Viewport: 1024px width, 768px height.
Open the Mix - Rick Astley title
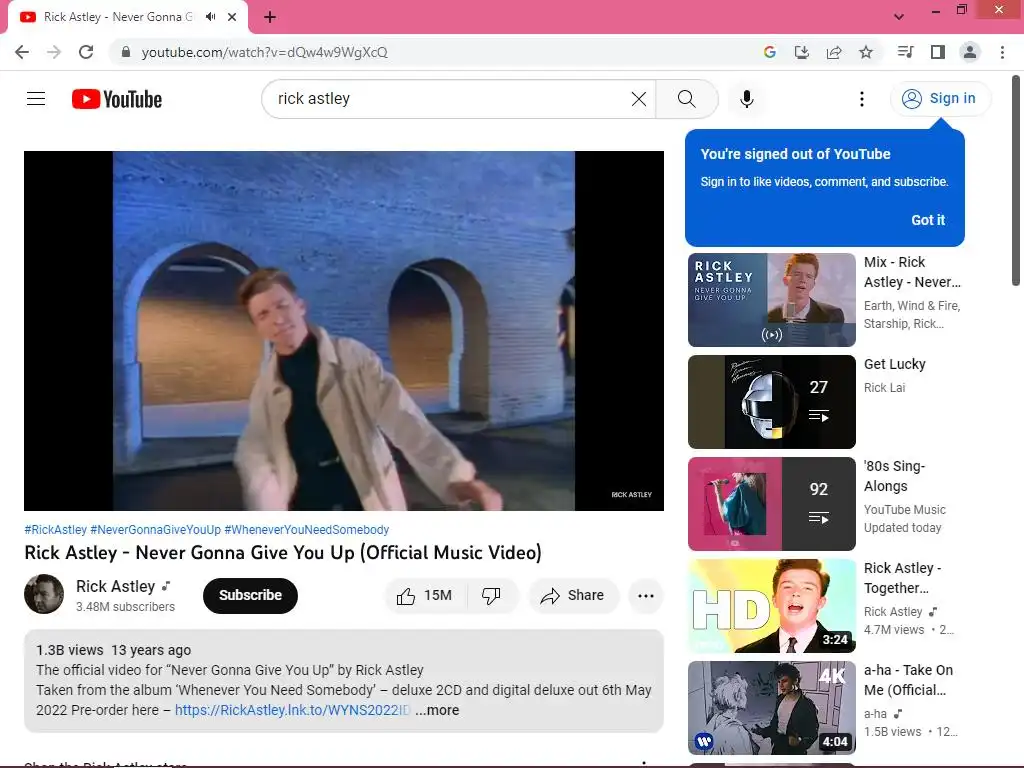pos(912,272)
